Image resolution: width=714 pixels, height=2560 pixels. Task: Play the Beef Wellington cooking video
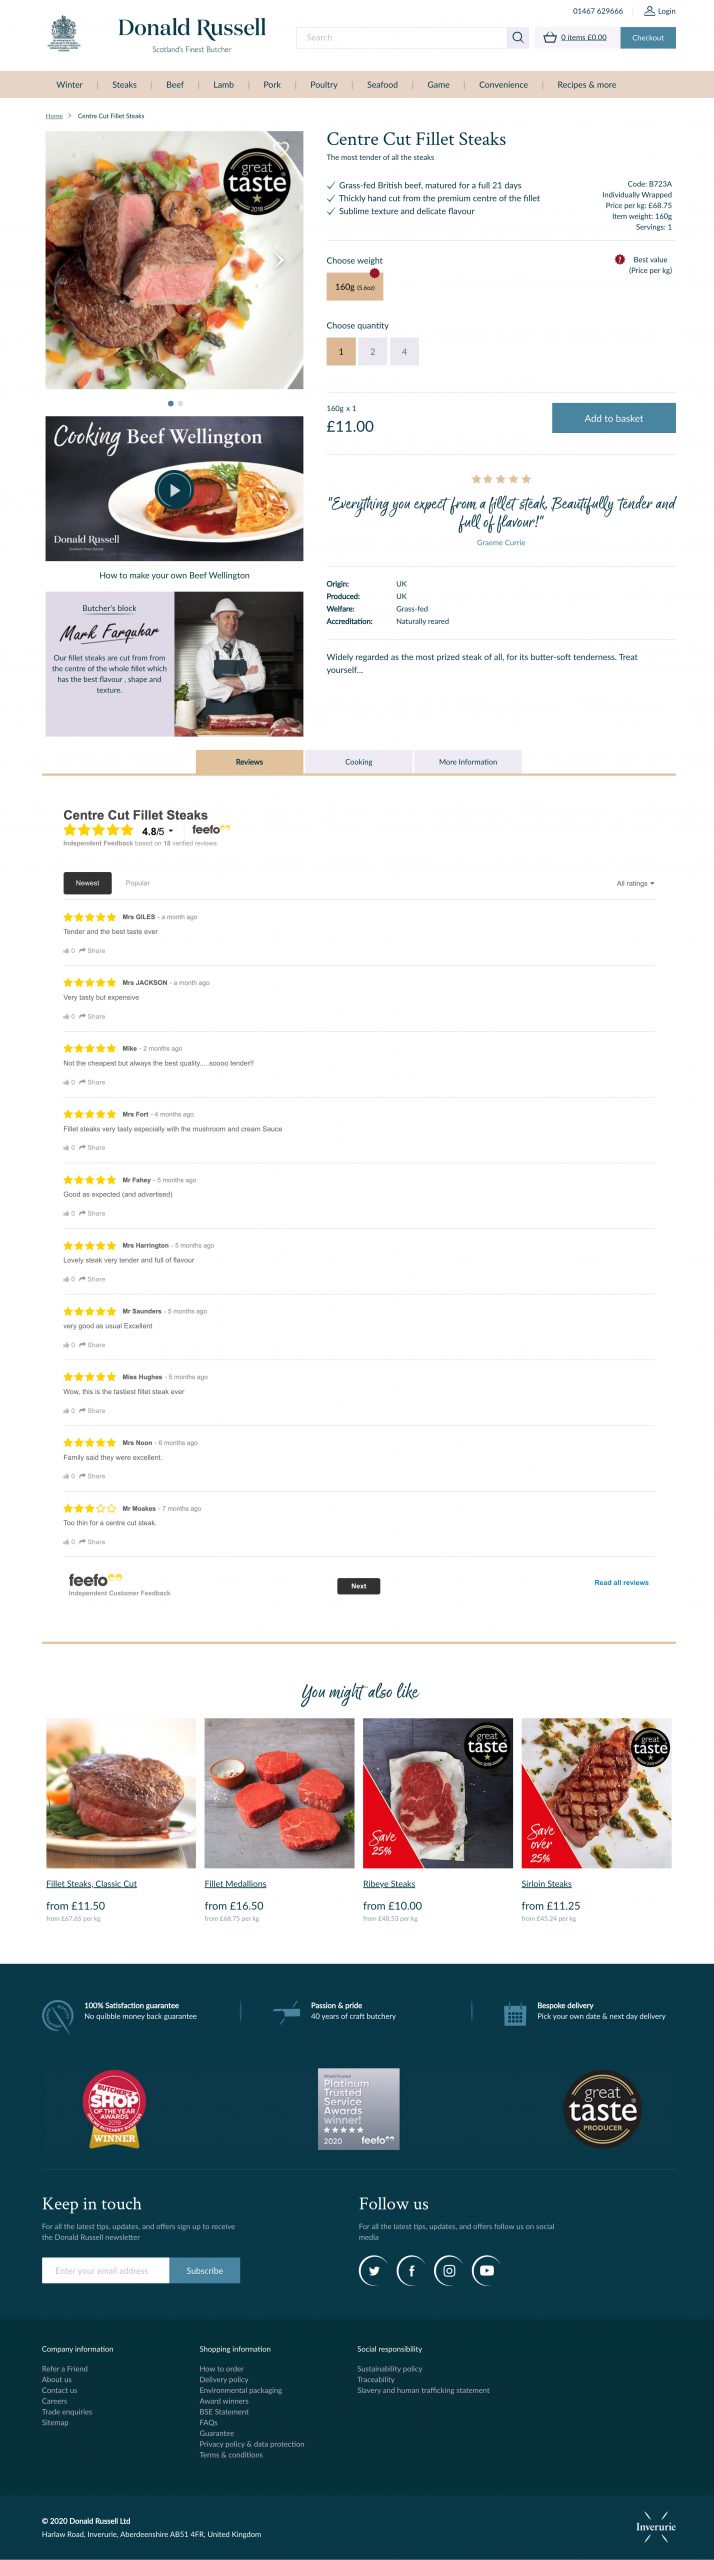tap(174, 490)
